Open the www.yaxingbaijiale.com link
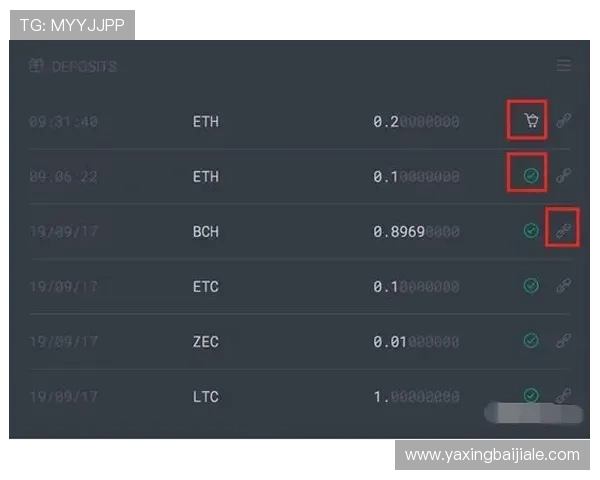The height and width of the screenshot is (480, 600). coord(492,455)
